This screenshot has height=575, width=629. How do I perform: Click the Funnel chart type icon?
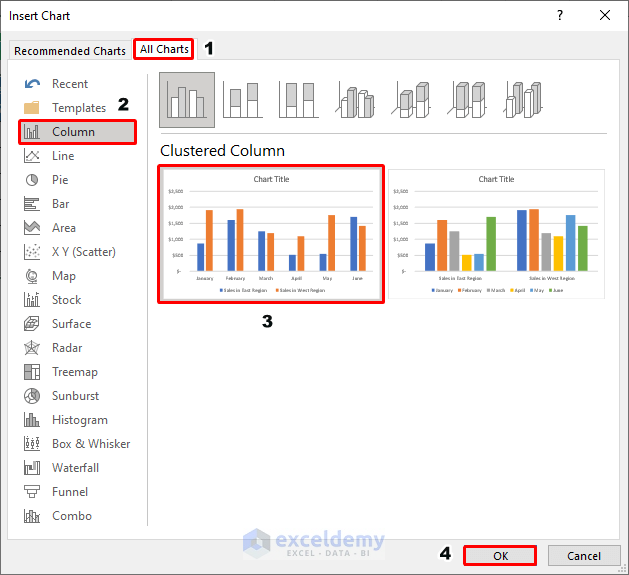click(x=32, y=492)
